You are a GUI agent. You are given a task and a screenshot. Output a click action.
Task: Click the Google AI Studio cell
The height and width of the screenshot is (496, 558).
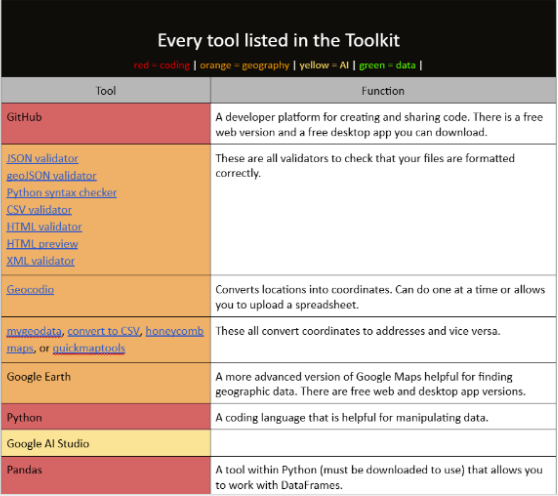(x=106, y=443)
